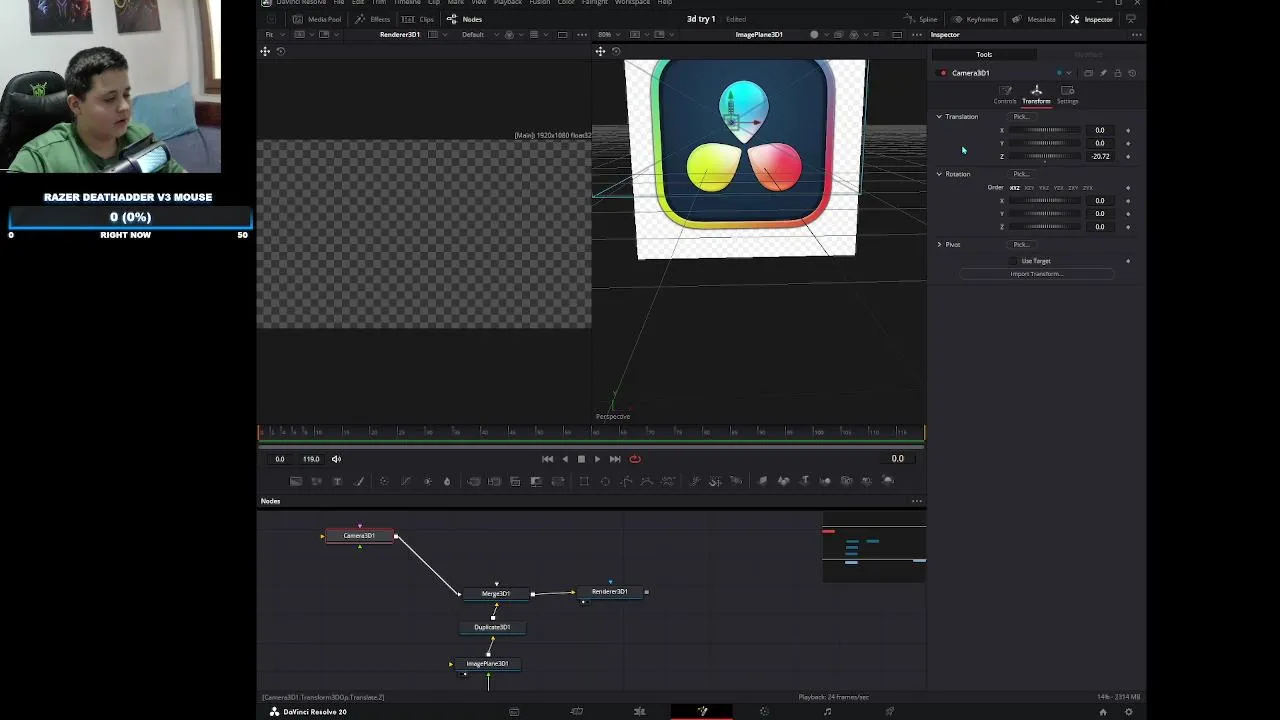Add a pRender particle node from toolbar
Viewport: 1280px width, 720px height.
[735, 481]
